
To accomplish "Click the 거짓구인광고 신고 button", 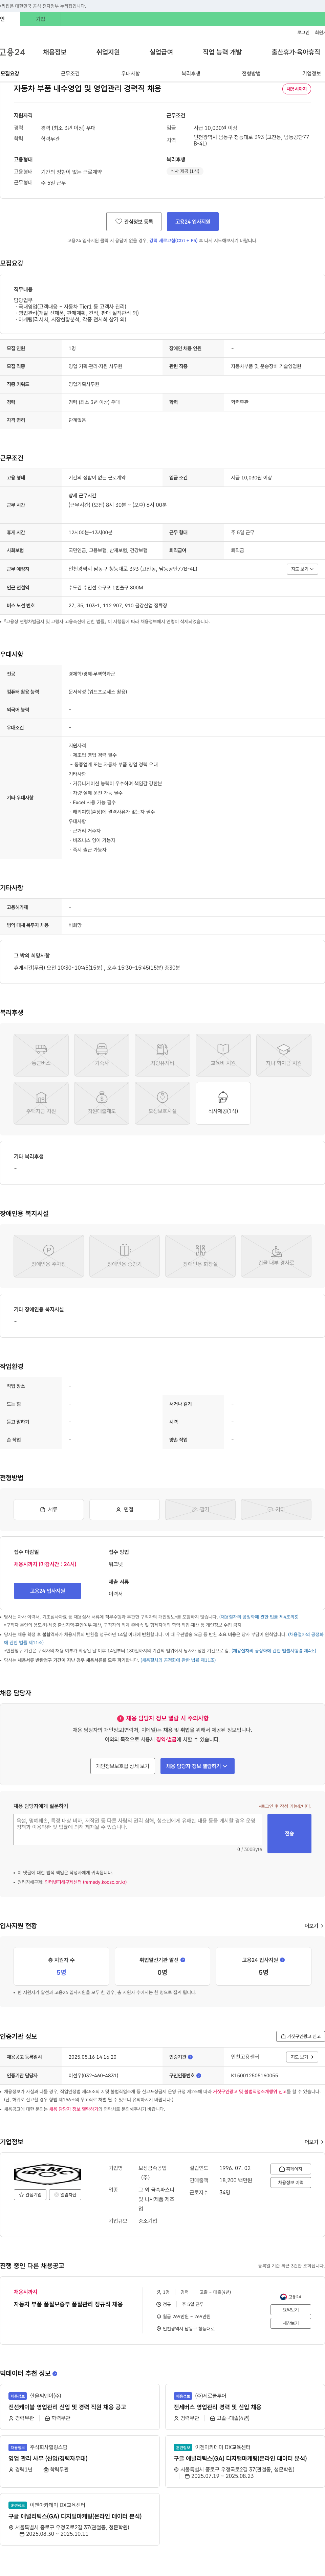I will coord(300,2036).
